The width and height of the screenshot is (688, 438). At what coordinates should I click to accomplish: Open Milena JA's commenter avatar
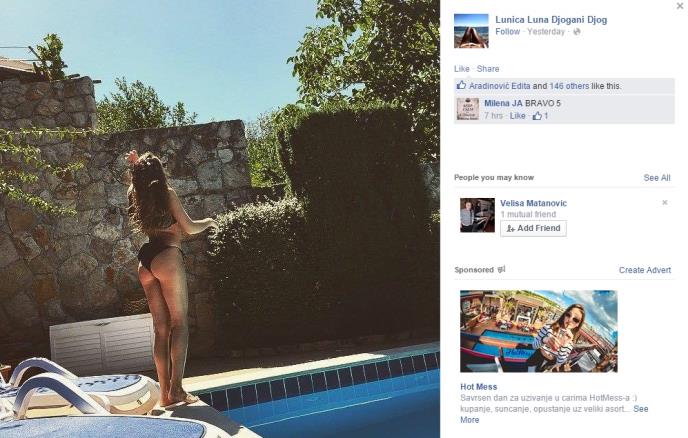468,109
